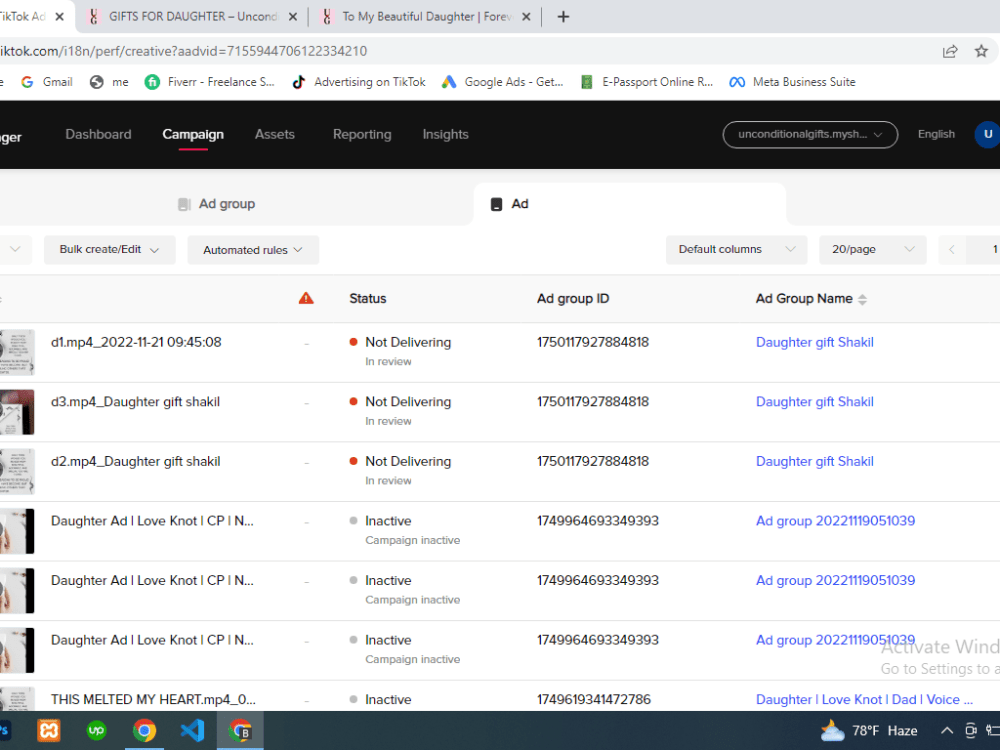Close the GIFTS FOR DAUGHTER tab
Viewport: 1000px width, 750px height.
tap(293, 17)
